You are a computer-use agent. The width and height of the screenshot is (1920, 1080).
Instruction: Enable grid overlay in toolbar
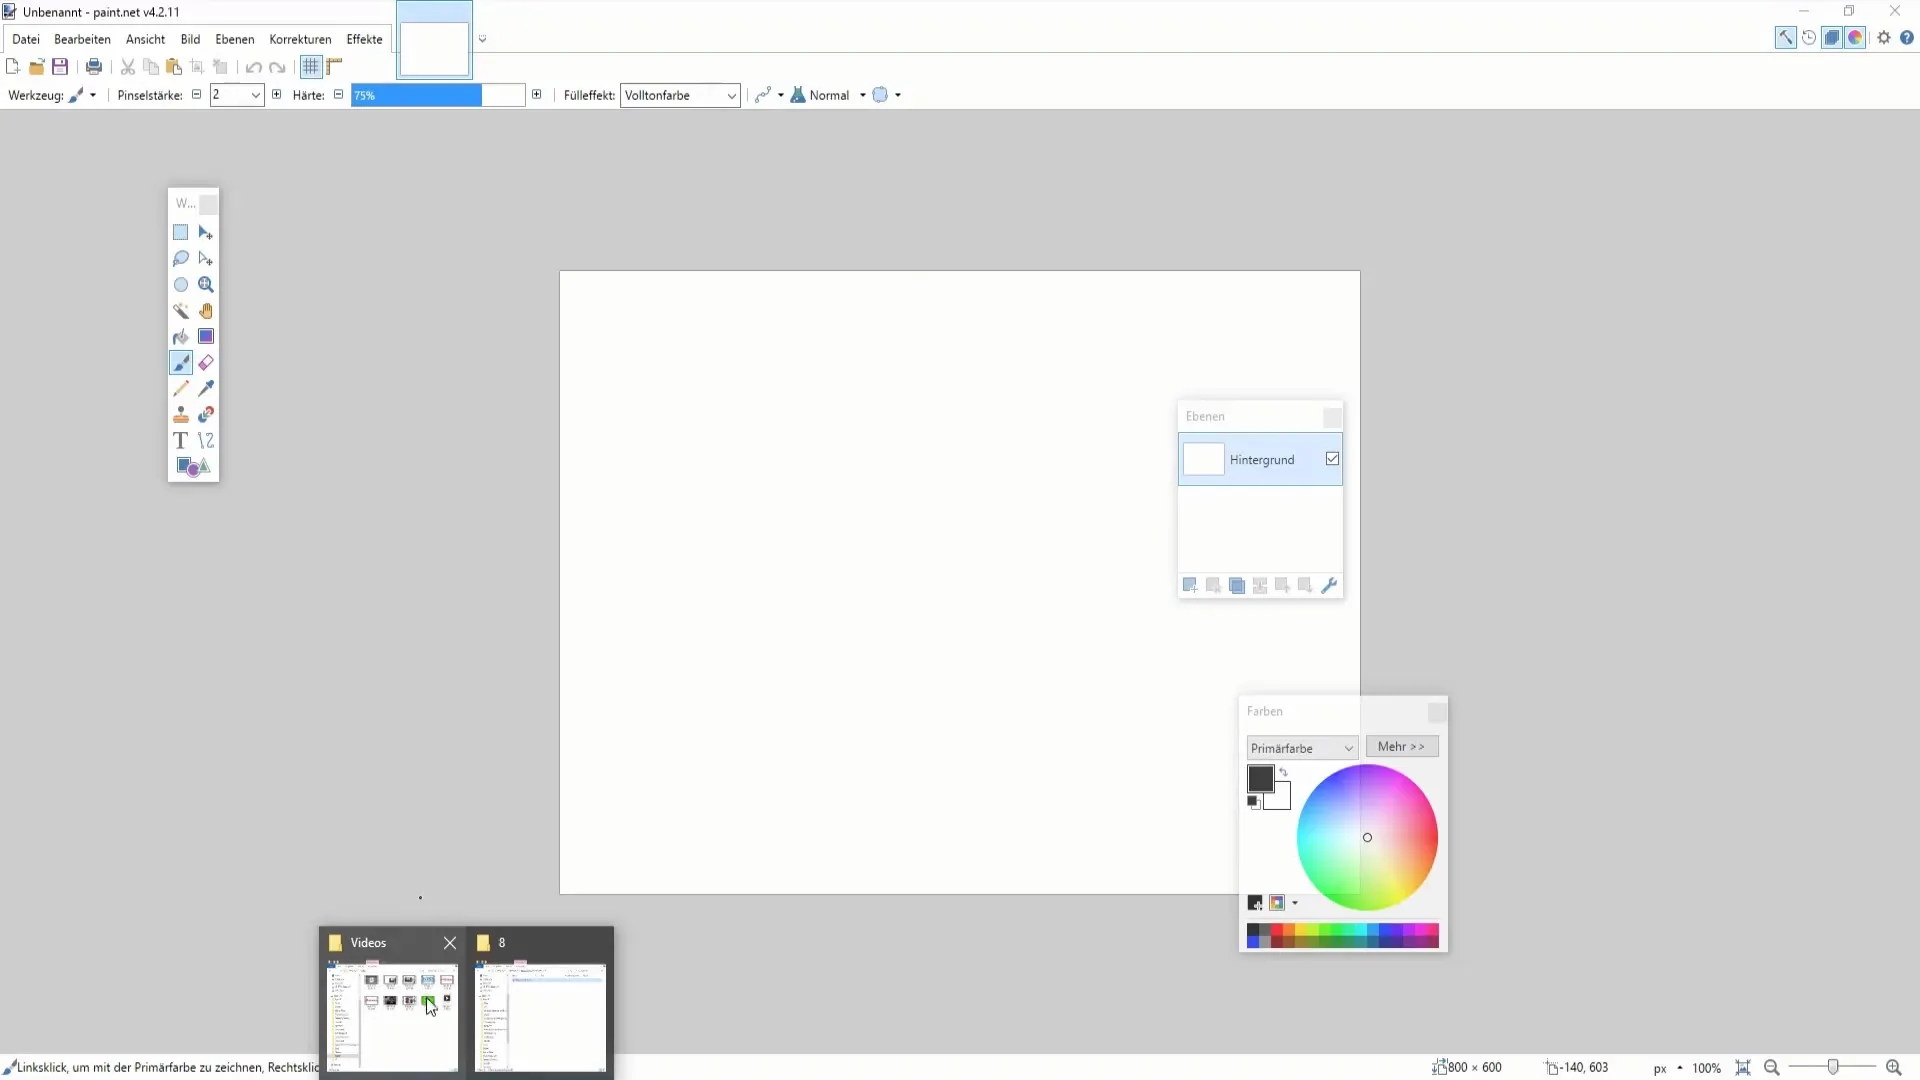click(311, 67)
